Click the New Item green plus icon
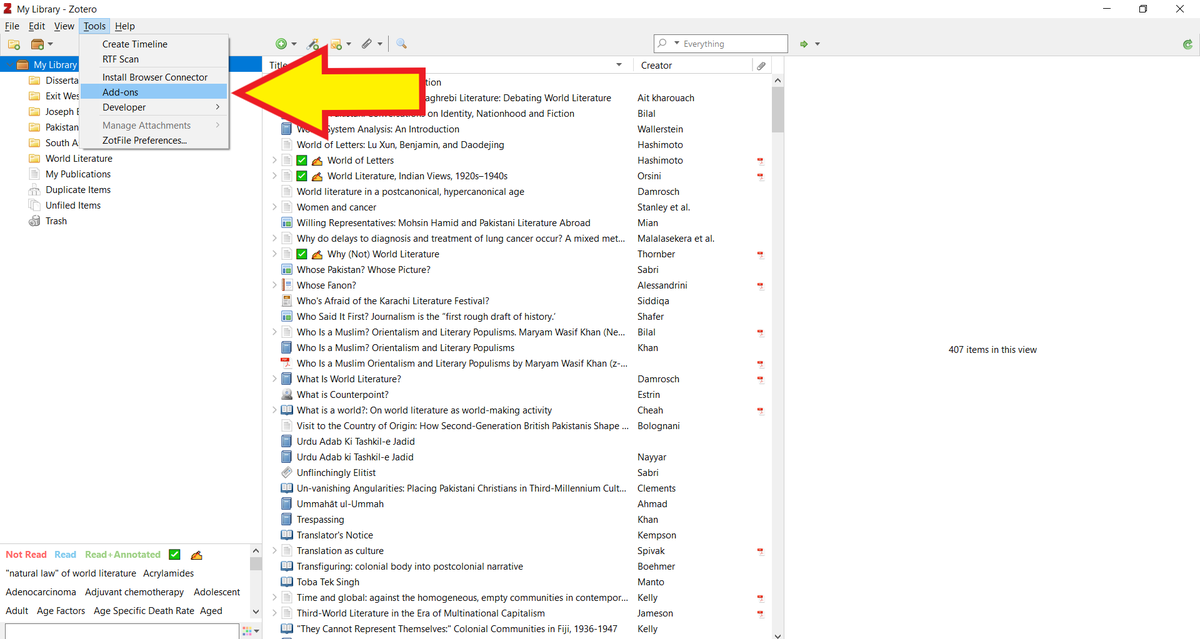The height and width of the screenshot is (639, 1200). [281, 43]
